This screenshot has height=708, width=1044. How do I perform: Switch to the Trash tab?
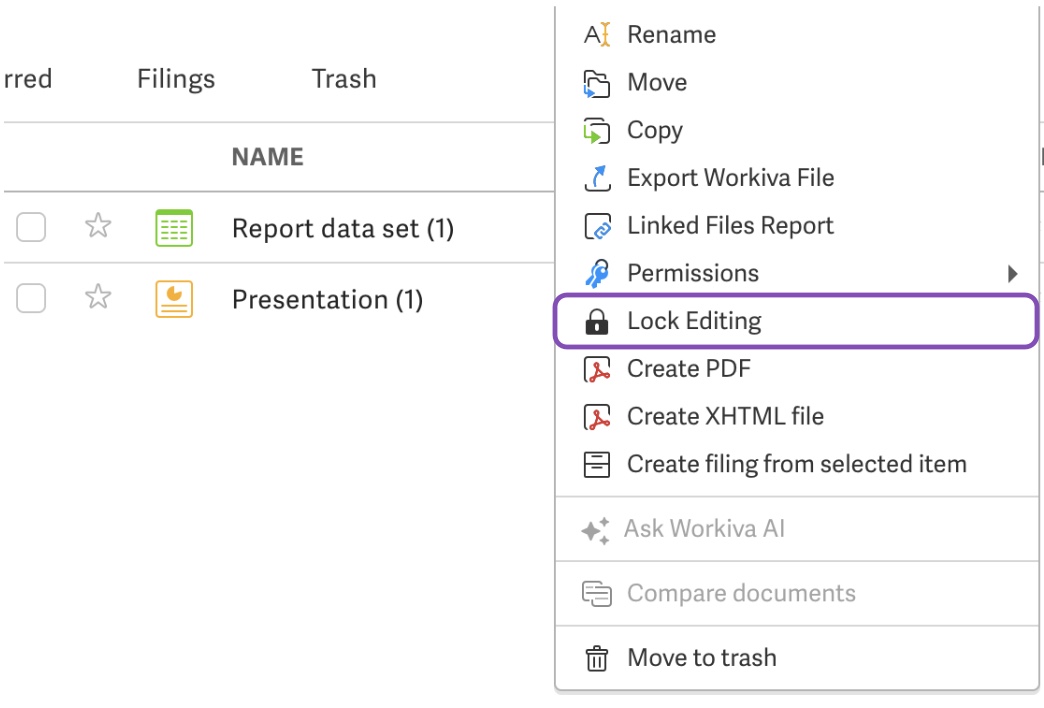pos(344,79)
